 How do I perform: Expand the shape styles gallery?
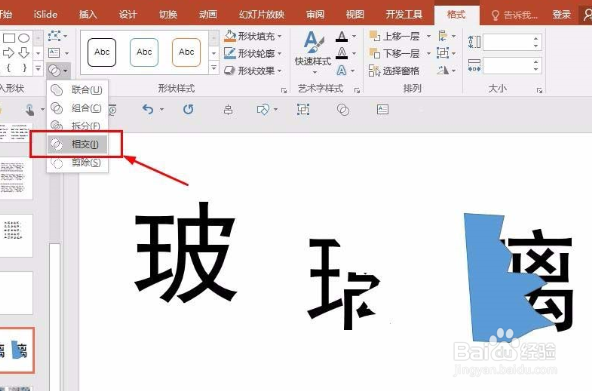[214, 68]
